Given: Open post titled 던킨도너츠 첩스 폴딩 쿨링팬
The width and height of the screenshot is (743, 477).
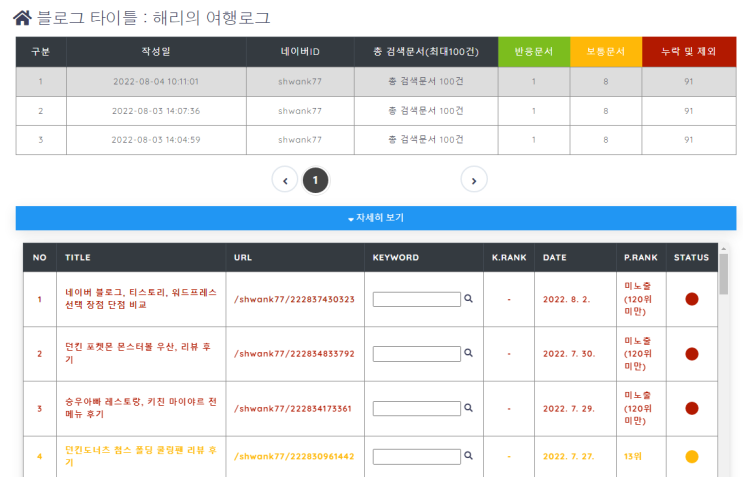Looking at the screenshot, I should coord(141,456).
